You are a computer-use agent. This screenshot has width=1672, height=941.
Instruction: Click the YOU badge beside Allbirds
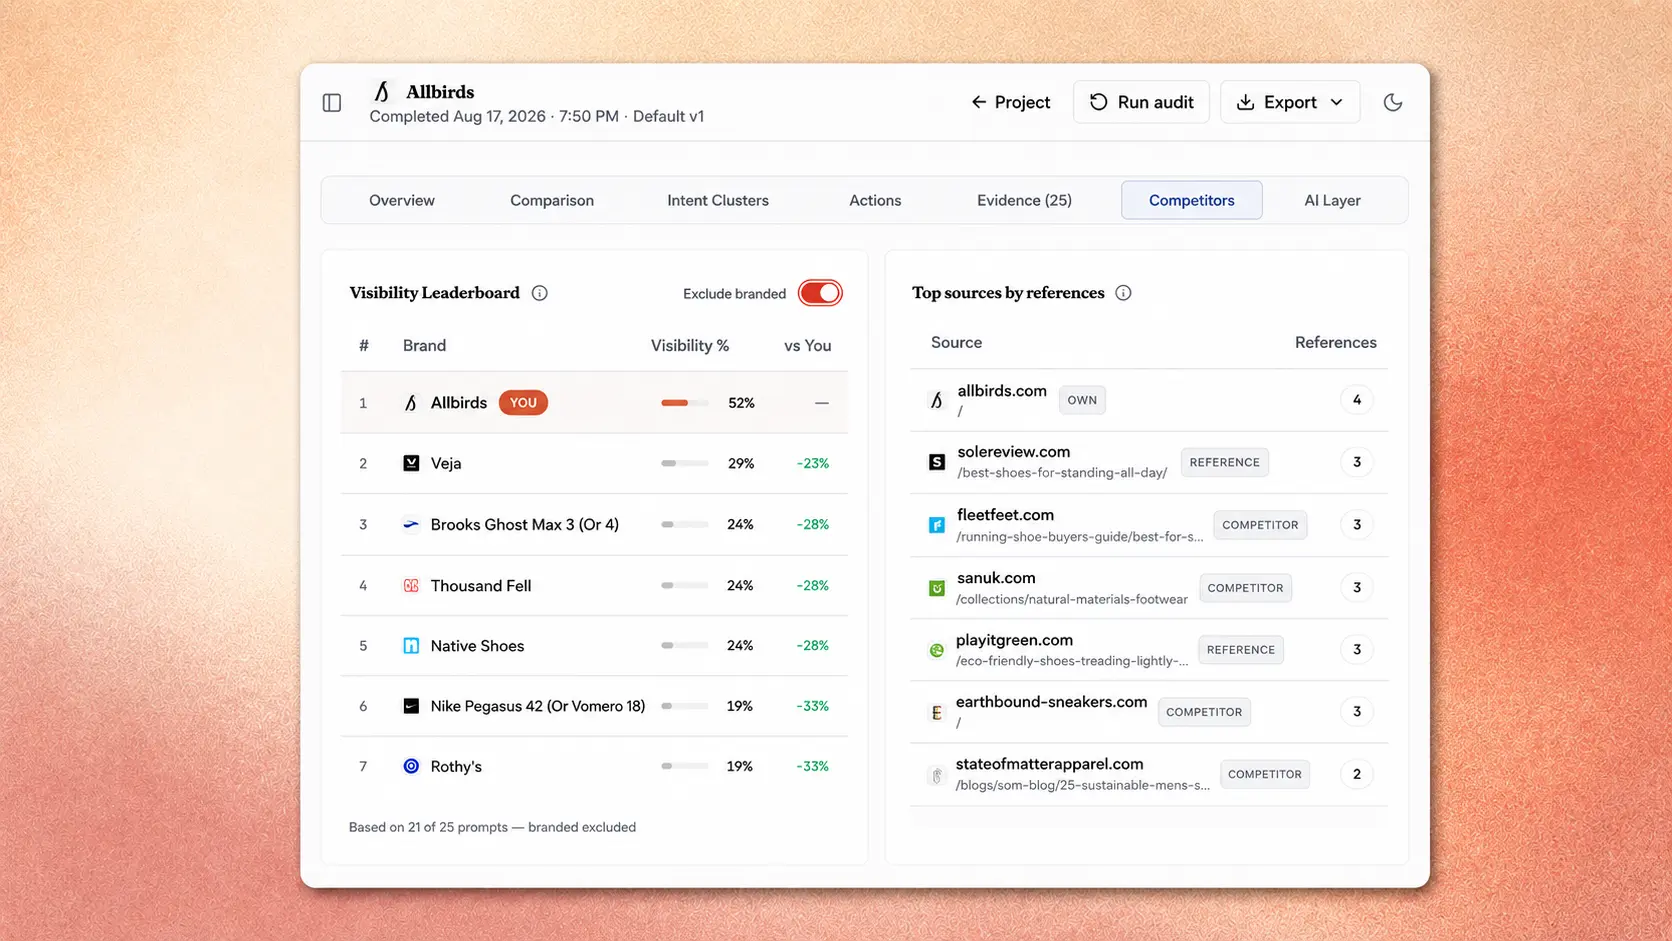[523, 403]
